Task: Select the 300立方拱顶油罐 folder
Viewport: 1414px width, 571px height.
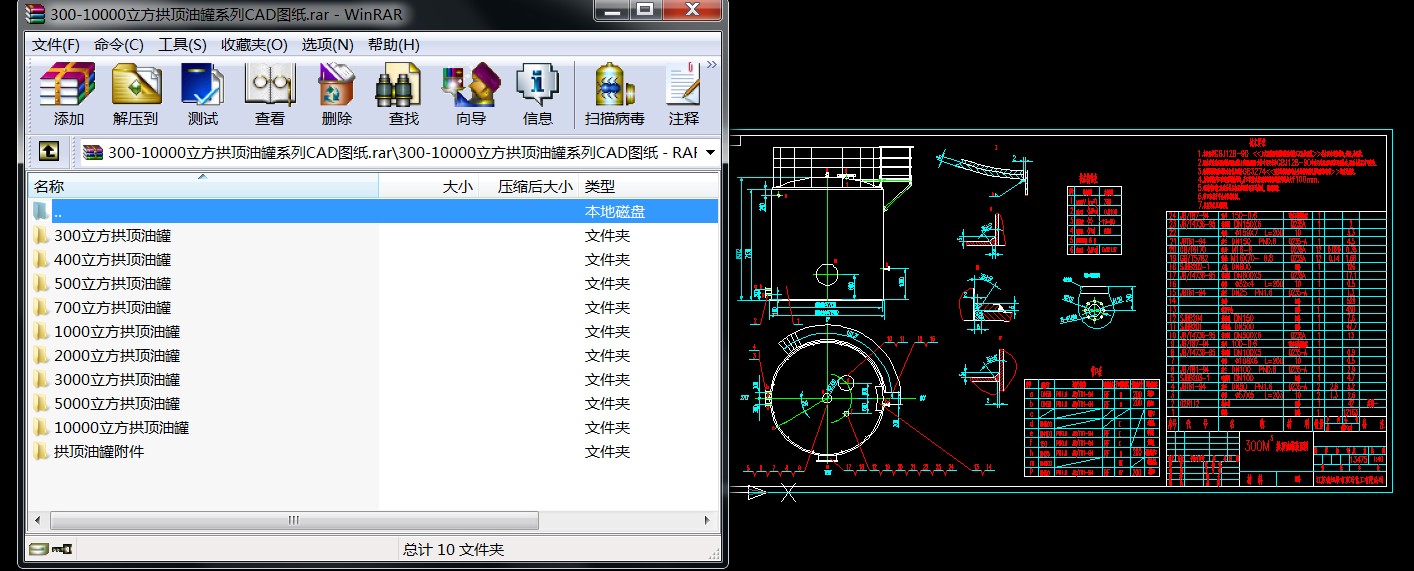Action: pyautogui.click(x=112, y=236)
